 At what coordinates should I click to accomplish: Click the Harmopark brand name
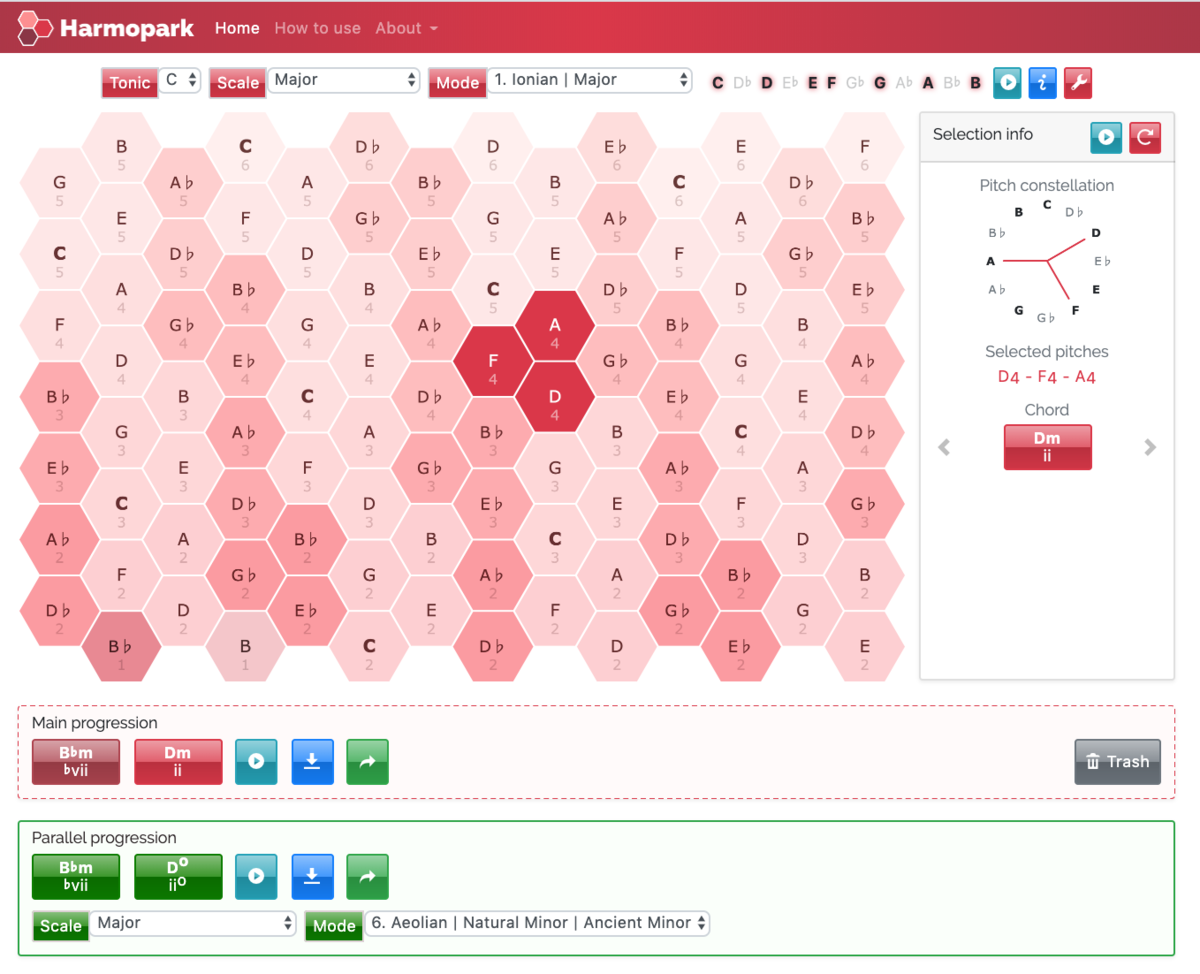coord(126,28)
